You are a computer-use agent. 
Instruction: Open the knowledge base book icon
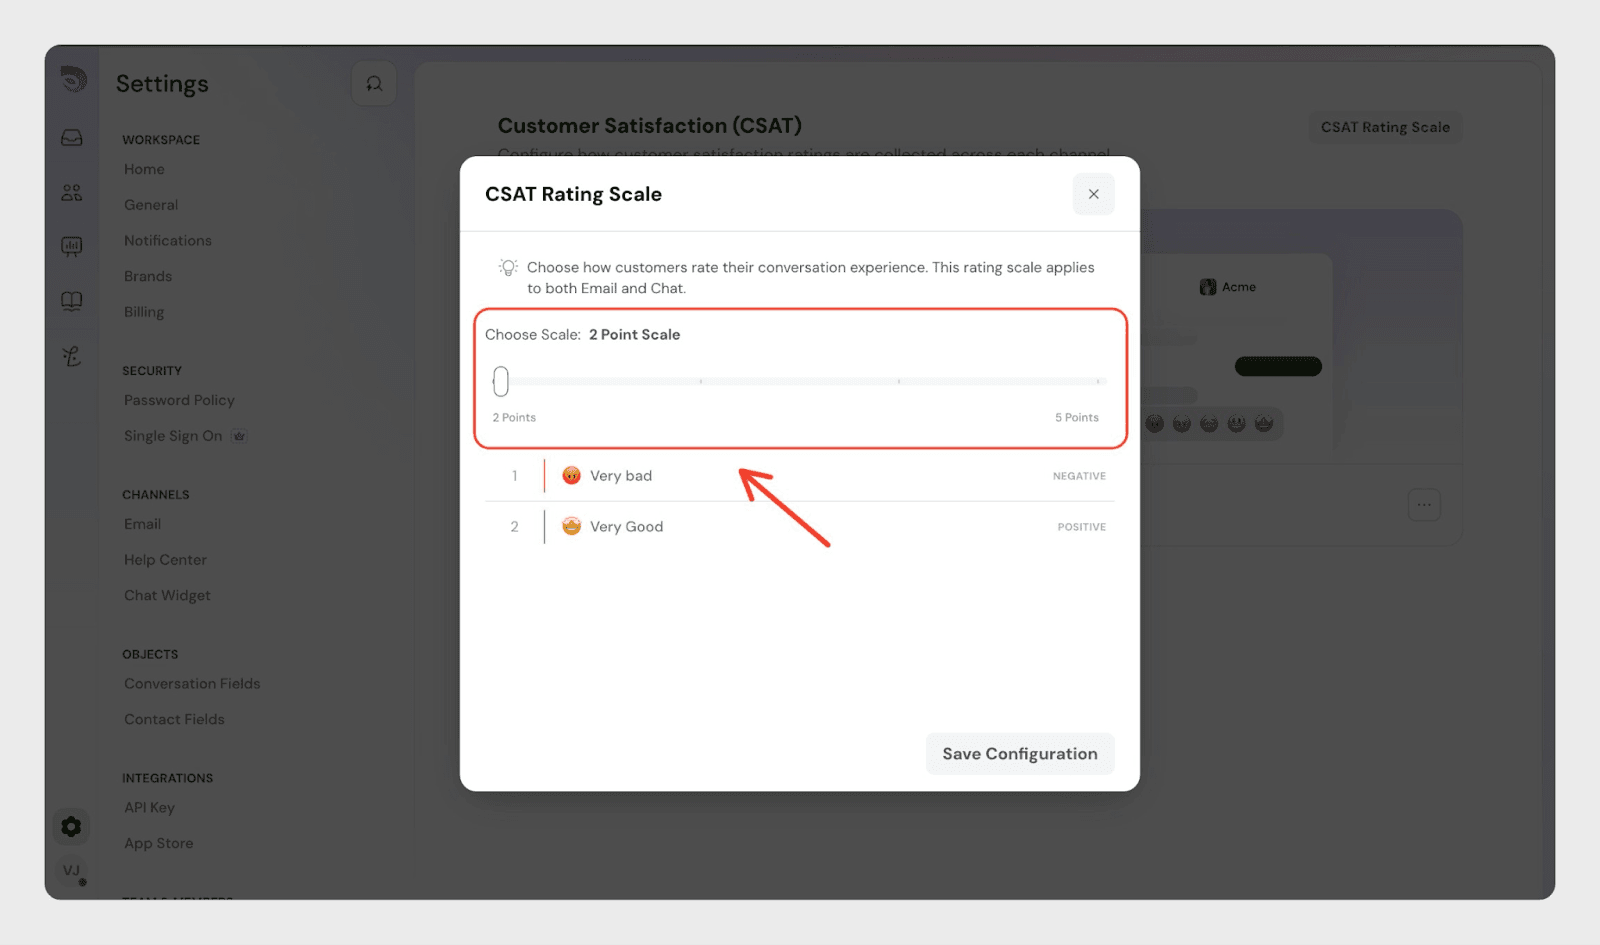coord(72,301)
